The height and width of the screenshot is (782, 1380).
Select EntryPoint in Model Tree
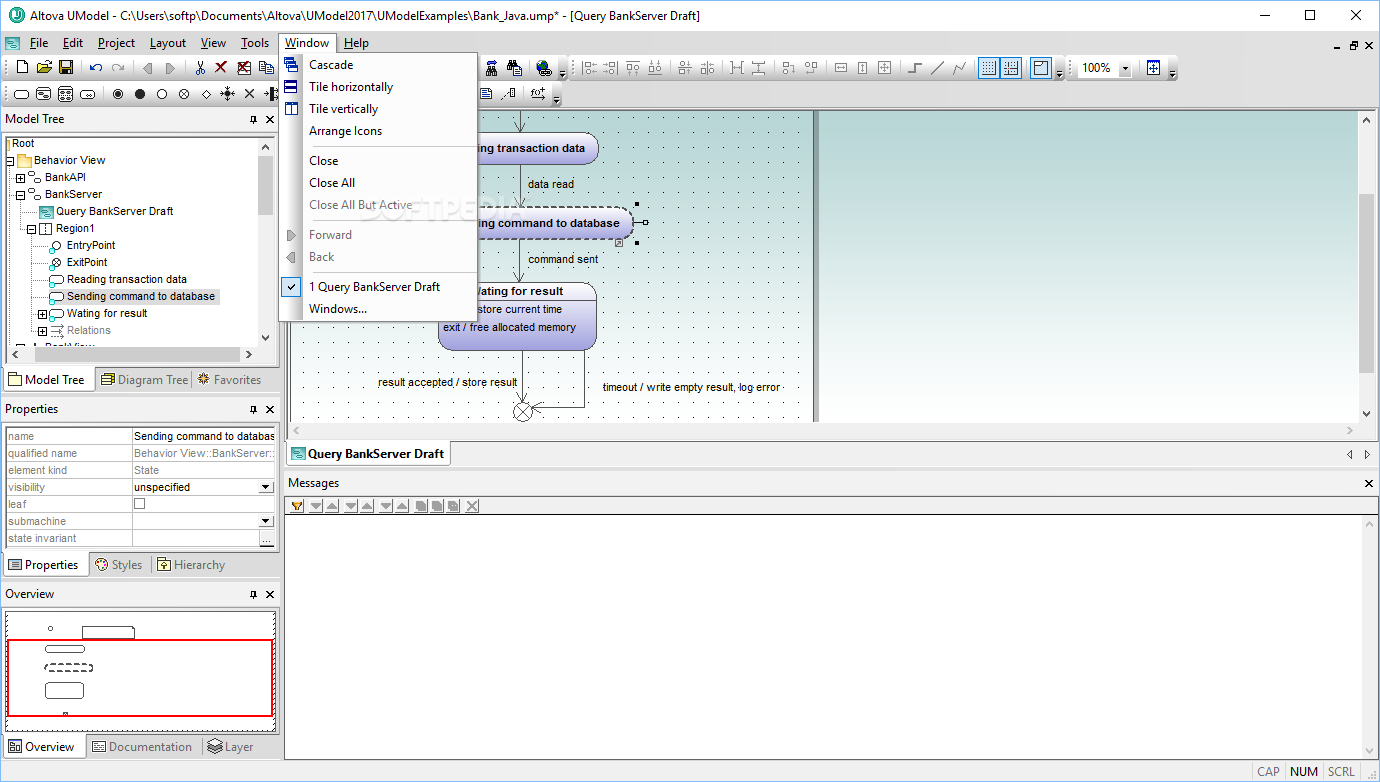pos(91,246)
